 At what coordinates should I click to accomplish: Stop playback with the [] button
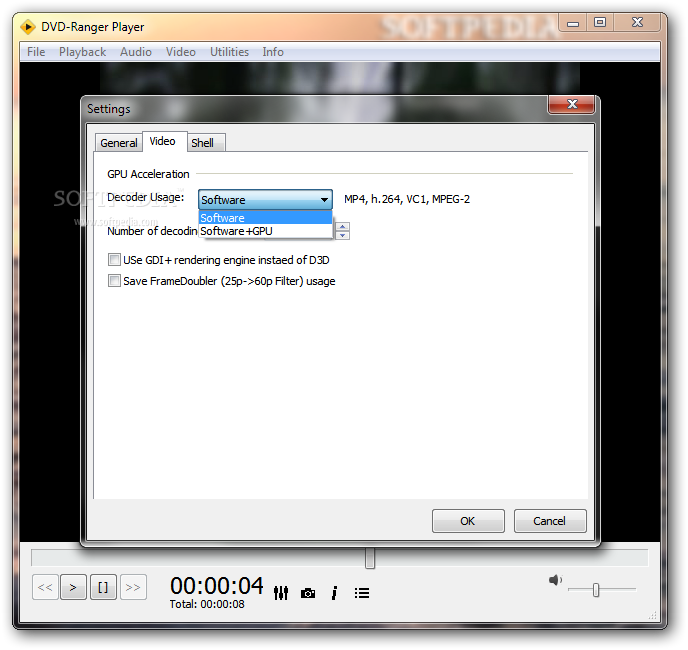[103, 587]
